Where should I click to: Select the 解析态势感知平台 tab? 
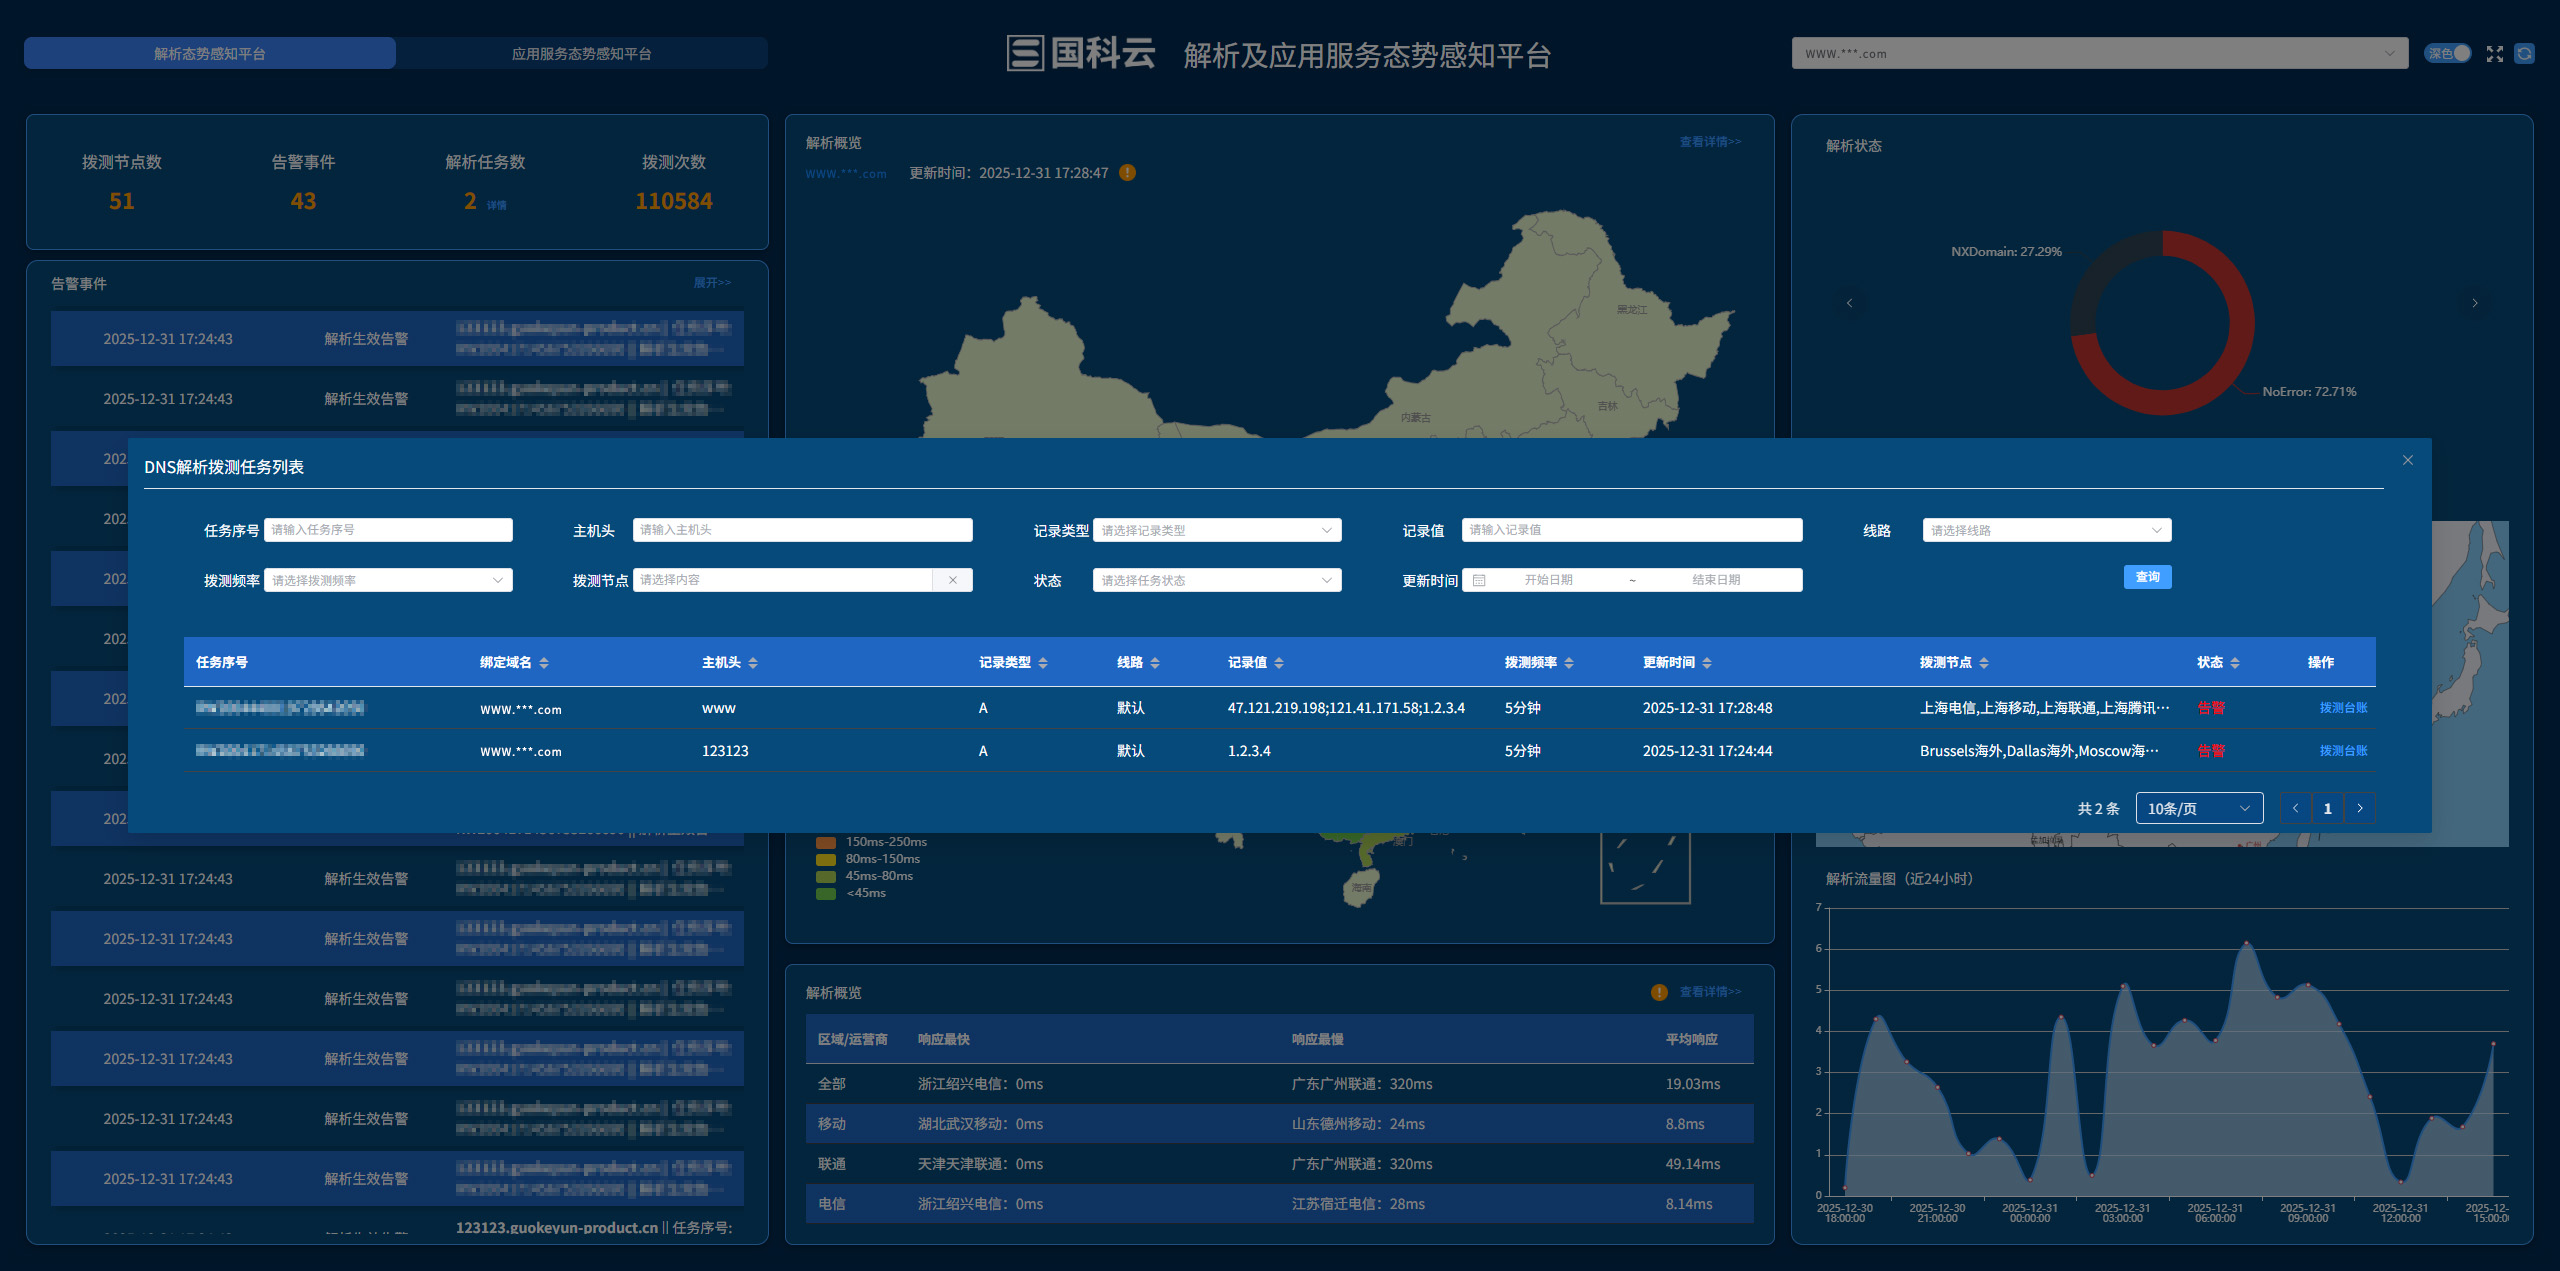(x=209, y=53)
